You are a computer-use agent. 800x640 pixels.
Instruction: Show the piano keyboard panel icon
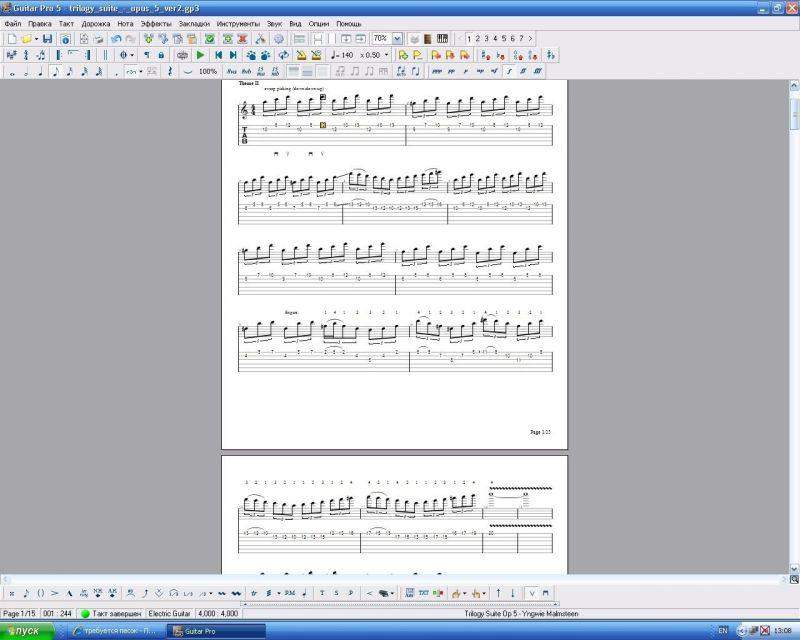pos(442,39)
